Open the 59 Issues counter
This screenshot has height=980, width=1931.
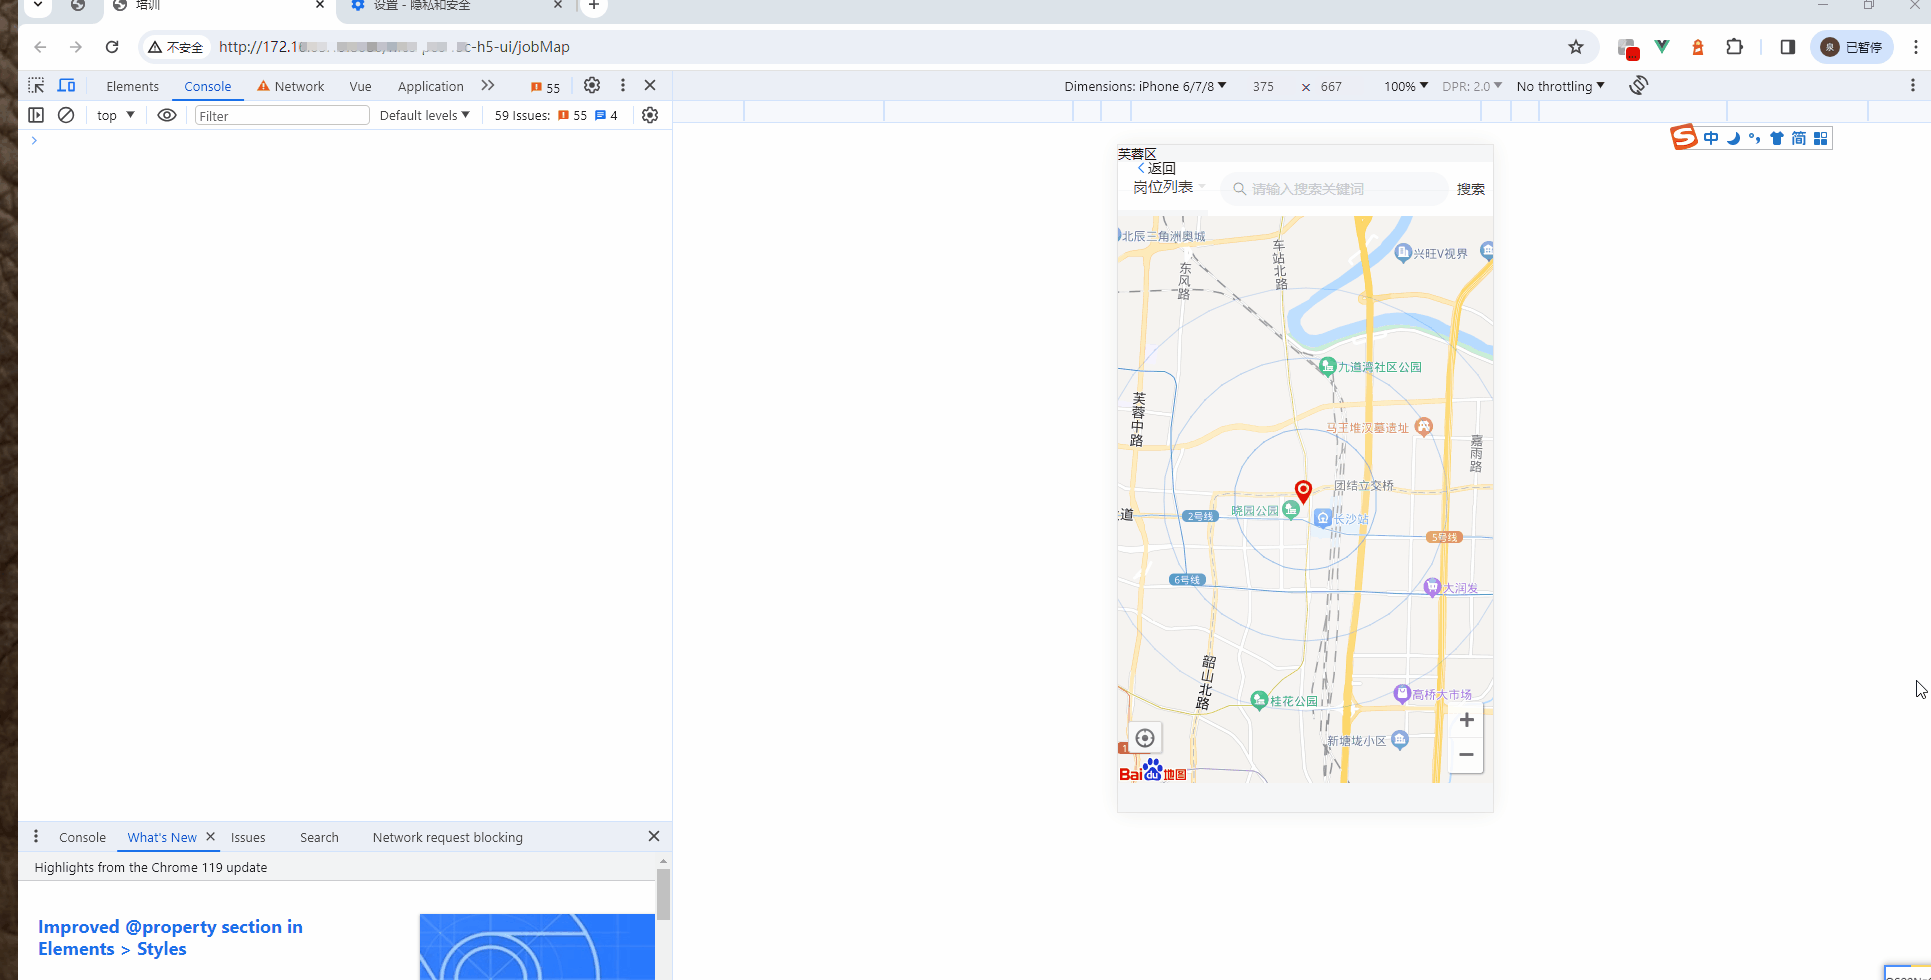[556, 115]
